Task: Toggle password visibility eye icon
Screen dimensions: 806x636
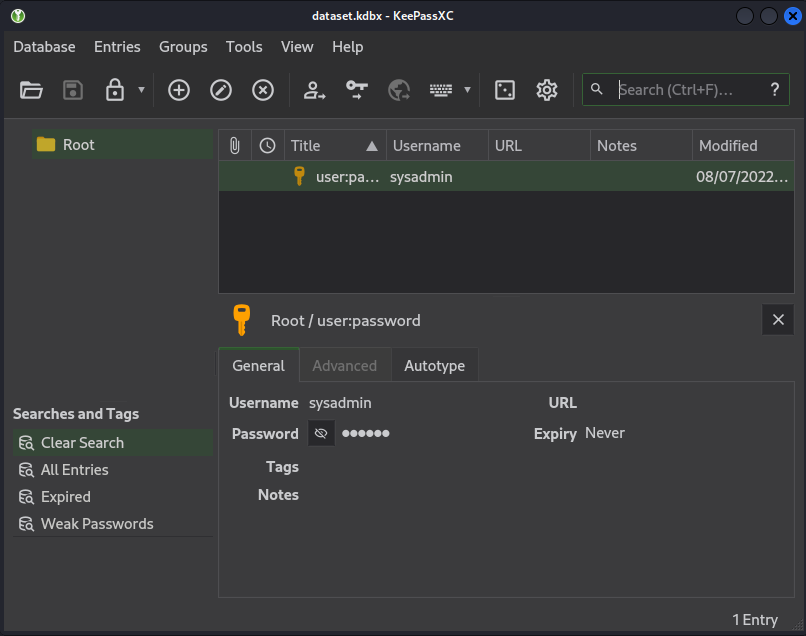Action: [x=321, y=433]
